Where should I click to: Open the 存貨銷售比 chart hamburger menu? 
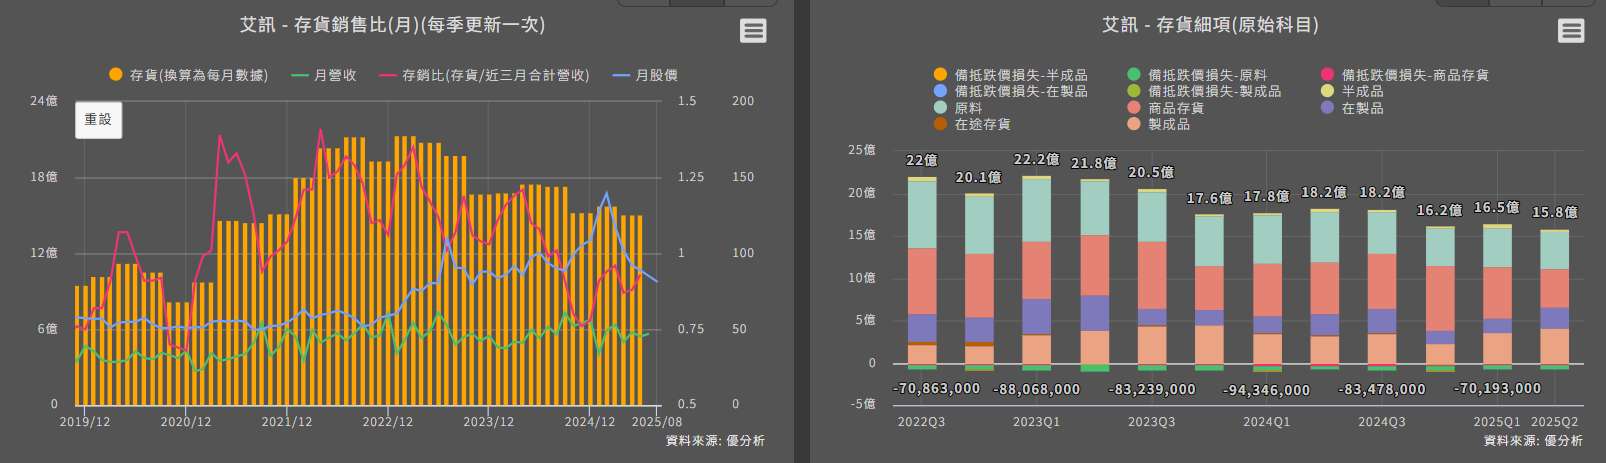[x=753, y=31]
